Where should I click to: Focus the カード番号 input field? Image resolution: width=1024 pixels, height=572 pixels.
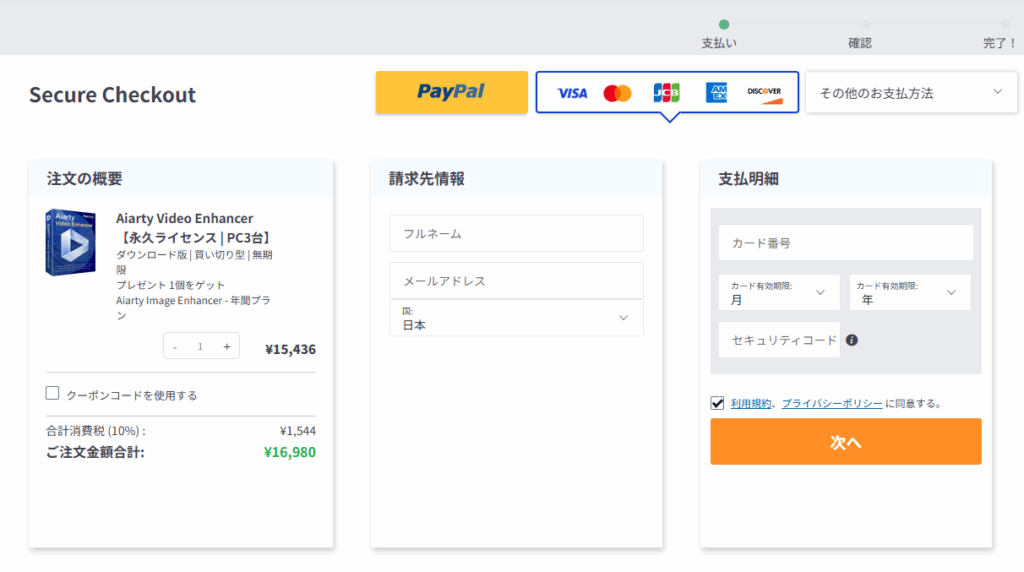(x=846, y=243)
